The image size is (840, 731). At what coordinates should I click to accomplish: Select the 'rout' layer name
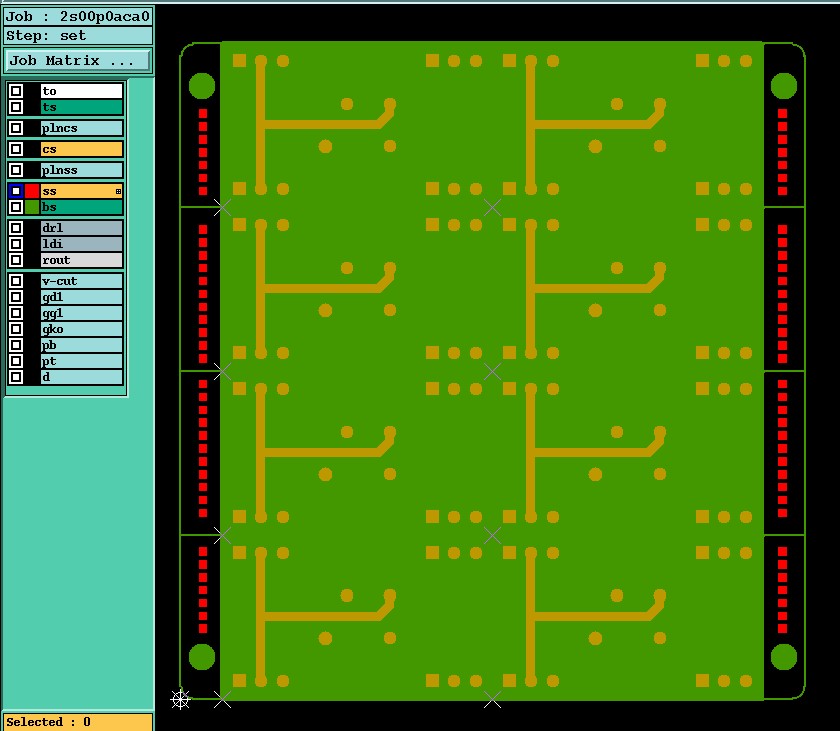[x=81, y=260]
